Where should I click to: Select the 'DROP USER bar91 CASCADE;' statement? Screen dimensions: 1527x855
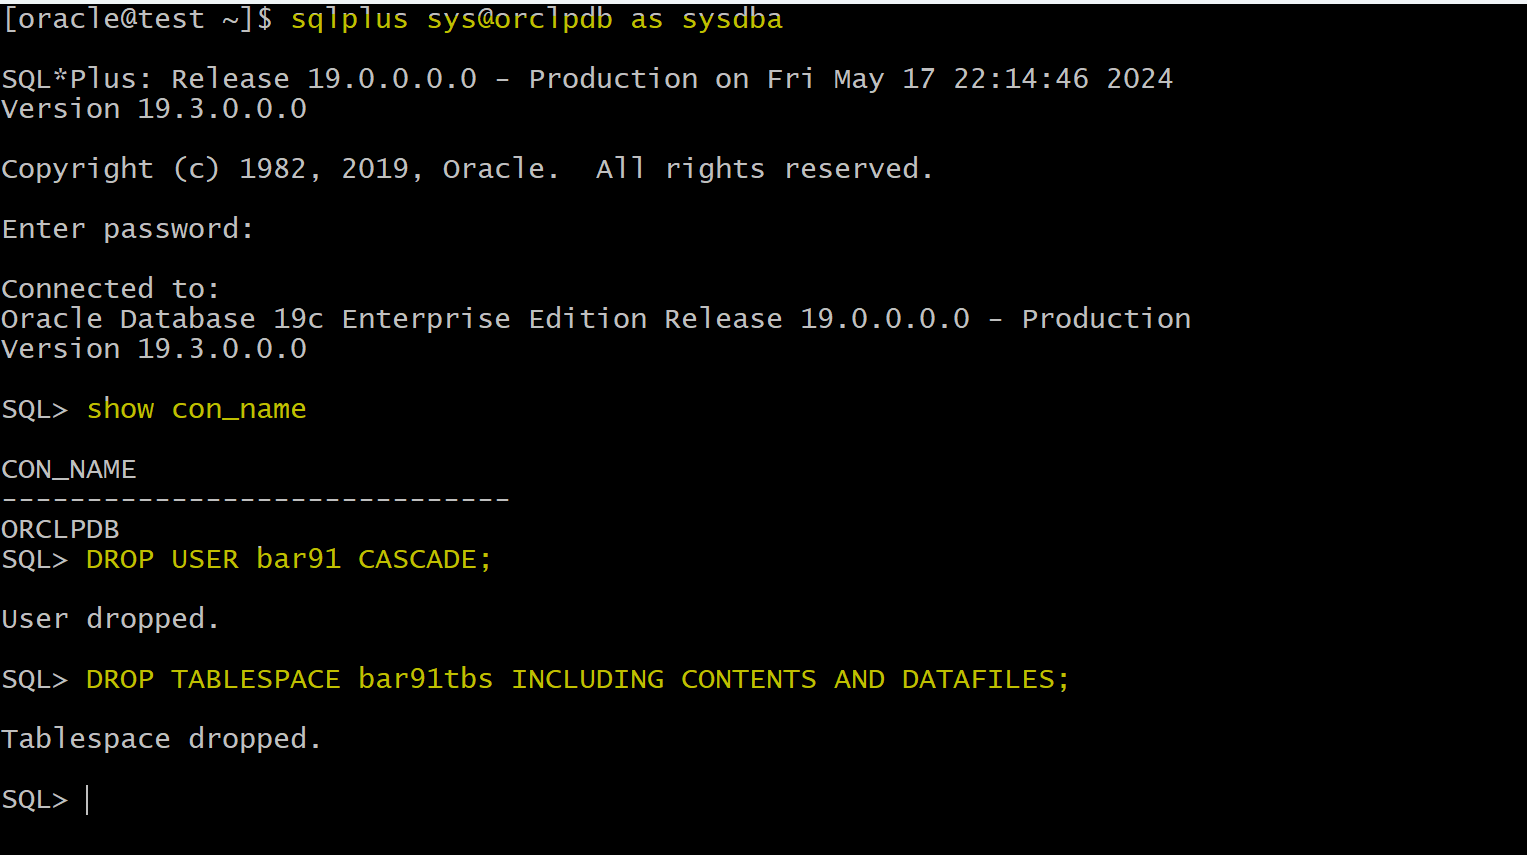click(x=289, y=559)
